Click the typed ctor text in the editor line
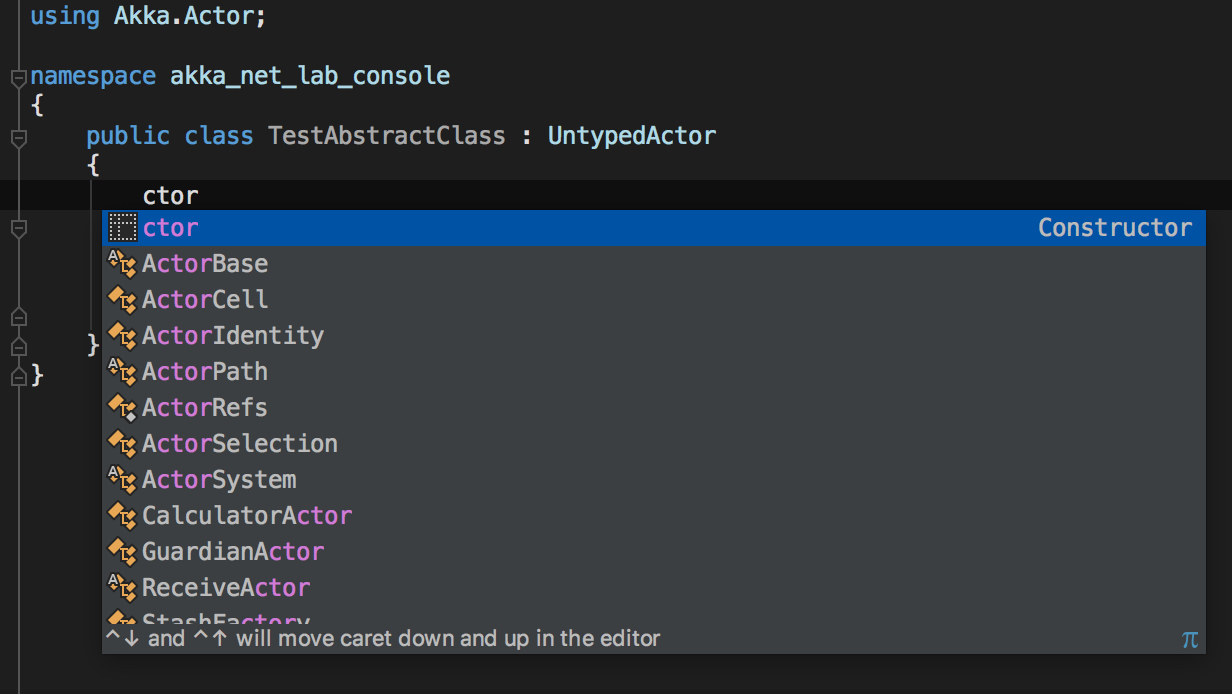This screenshot has height=694, width=1232. [171, 195]
